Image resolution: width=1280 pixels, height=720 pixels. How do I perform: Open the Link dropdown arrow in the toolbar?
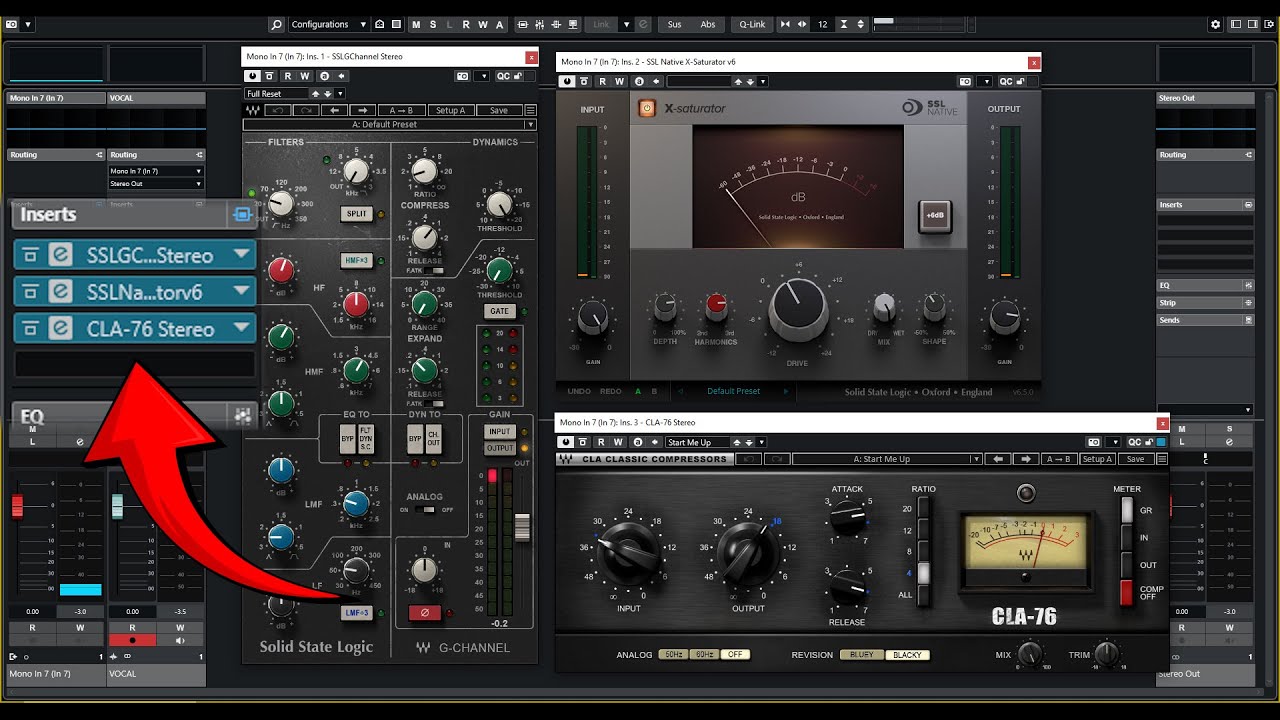[627, 24]
